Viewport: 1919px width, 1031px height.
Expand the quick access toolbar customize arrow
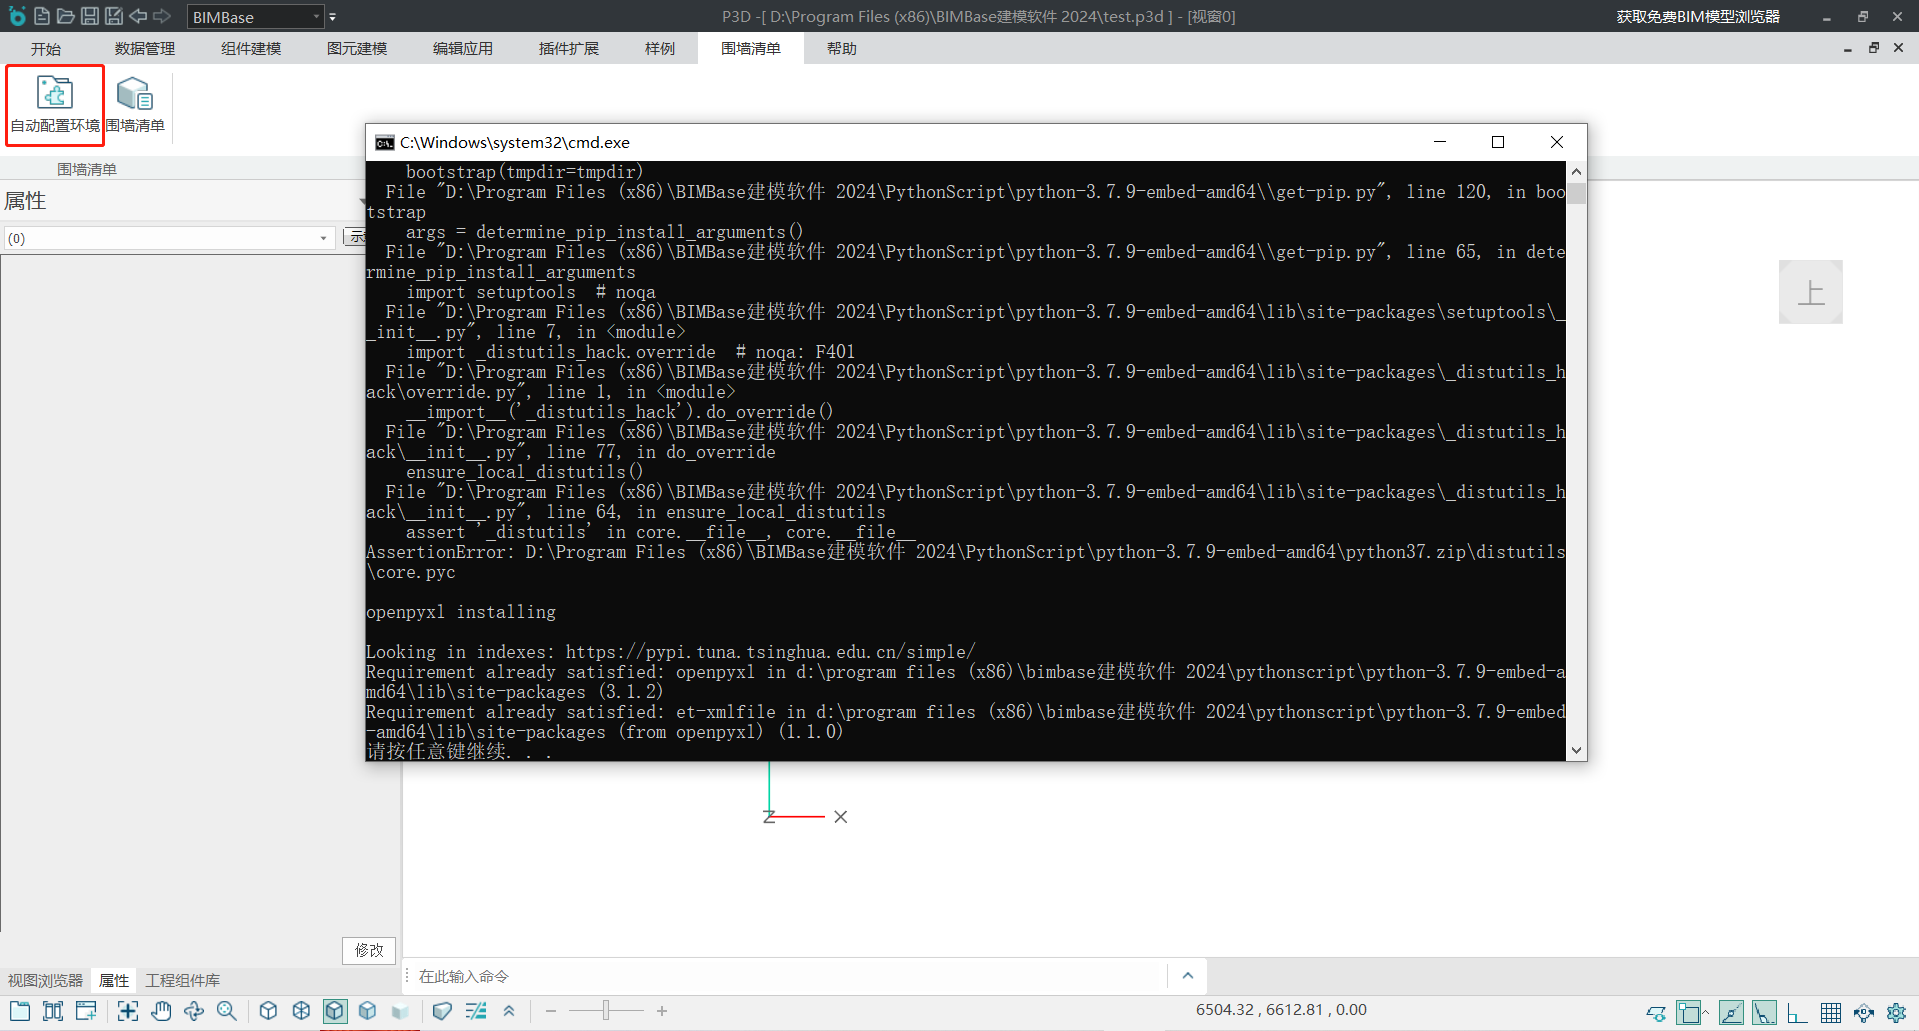pyautogui.click(x=333, y=17)
